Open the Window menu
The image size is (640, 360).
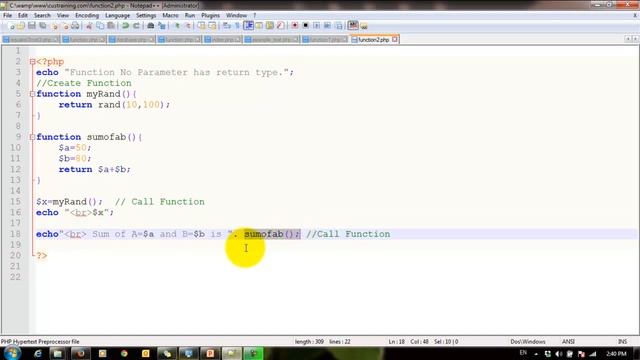(x=236, y=16)
